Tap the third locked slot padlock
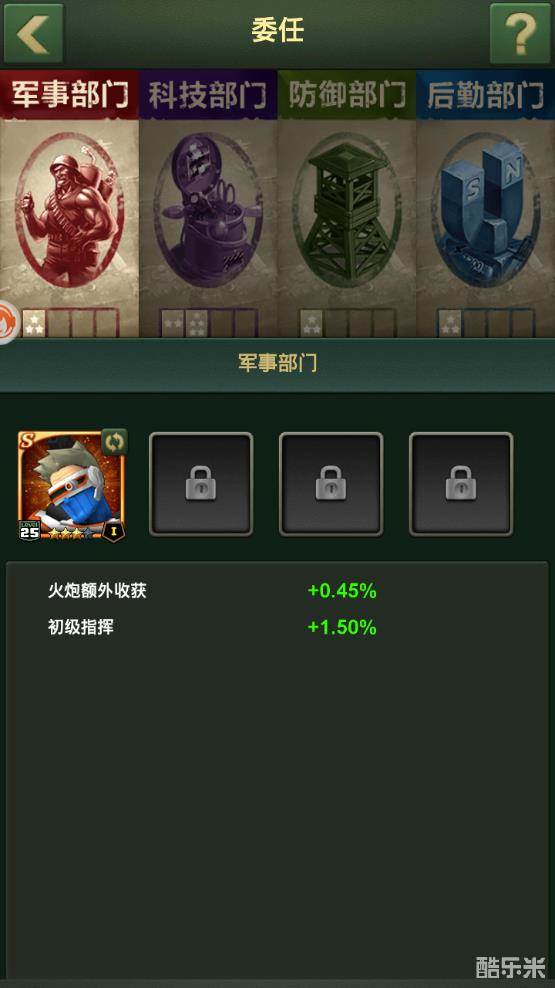555x988 pixels. (x=461, y=483)
